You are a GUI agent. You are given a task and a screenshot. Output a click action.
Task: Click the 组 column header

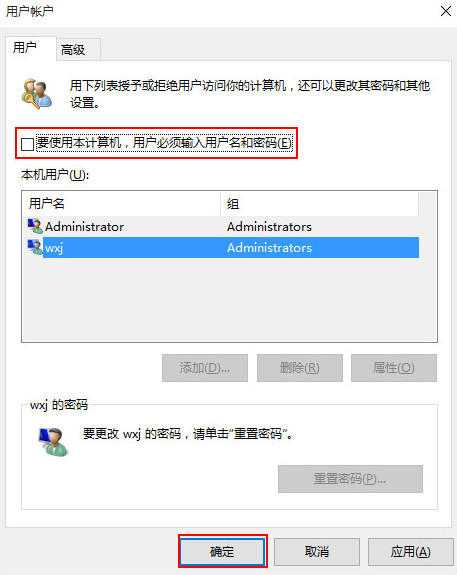click(319, 204)
